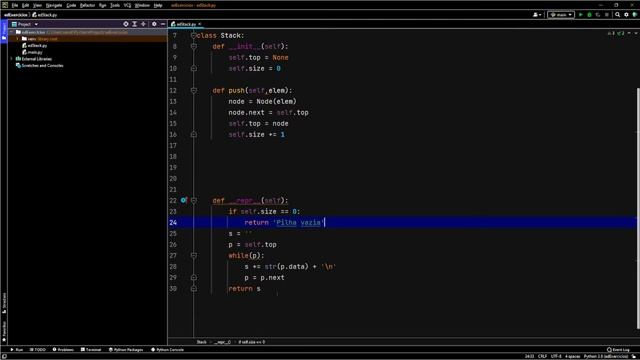Open the VCS menu
This screenshot has width=640, height=360.
pyautogui.click(x=127, y=5)
